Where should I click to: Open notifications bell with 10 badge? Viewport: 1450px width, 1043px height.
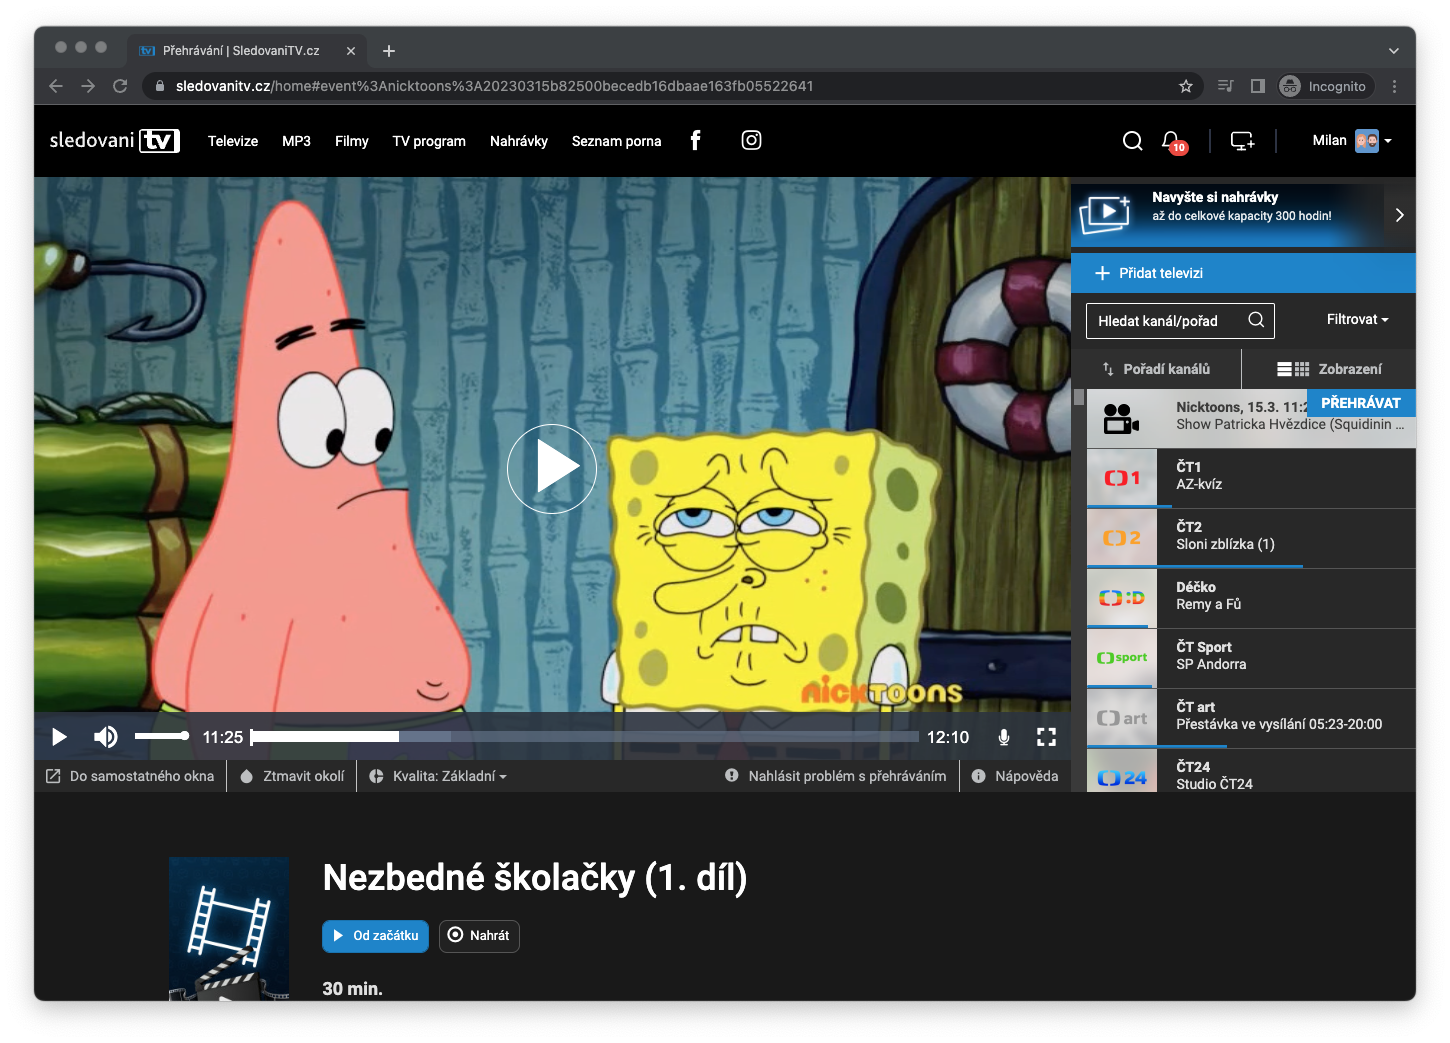click(1173, 142)
